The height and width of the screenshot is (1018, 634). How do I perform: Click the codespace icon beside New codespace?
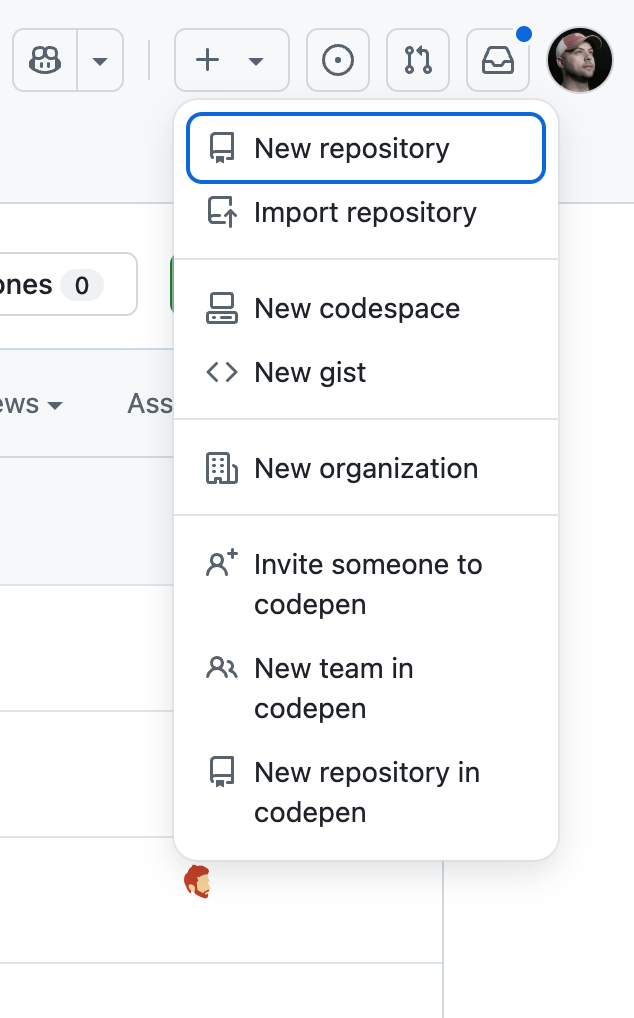coord(221,309)
